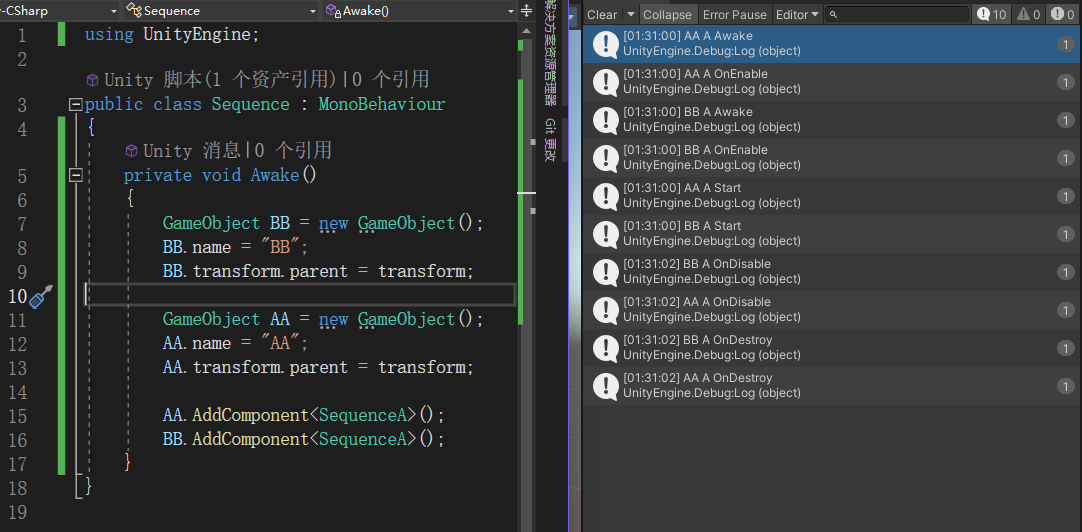Click the "AA" string literal on line 12
1082x532 pixels.
pyautogui.click(x=279, y=343)
